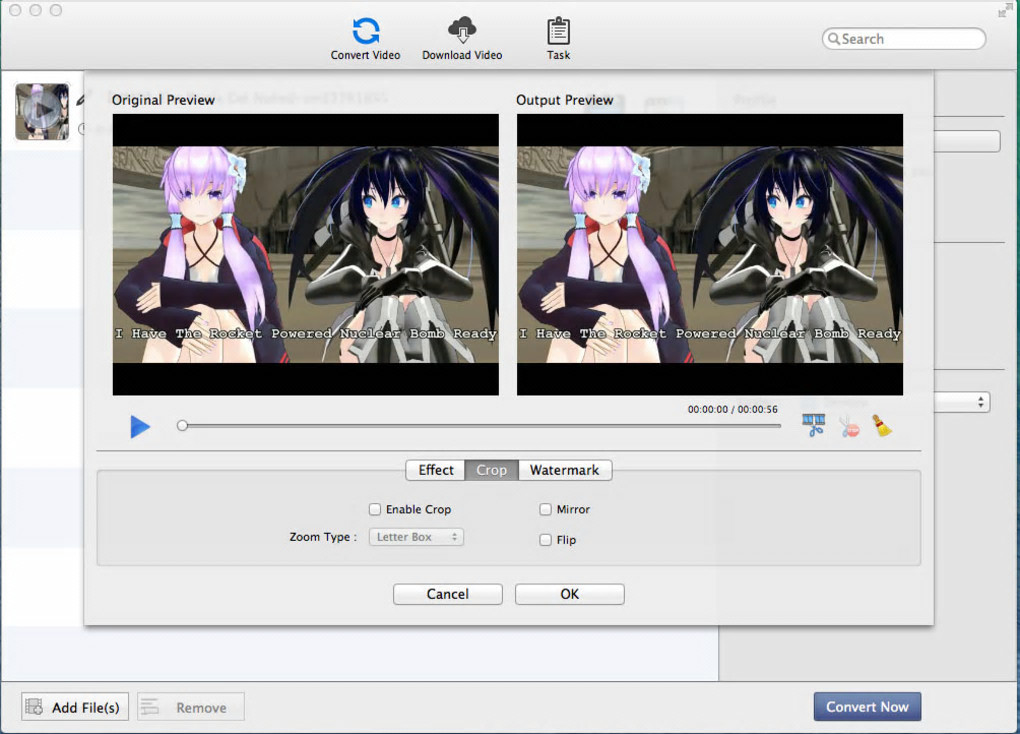Click the Search field
Screen dimensions: 1020x734
point(904,38)
